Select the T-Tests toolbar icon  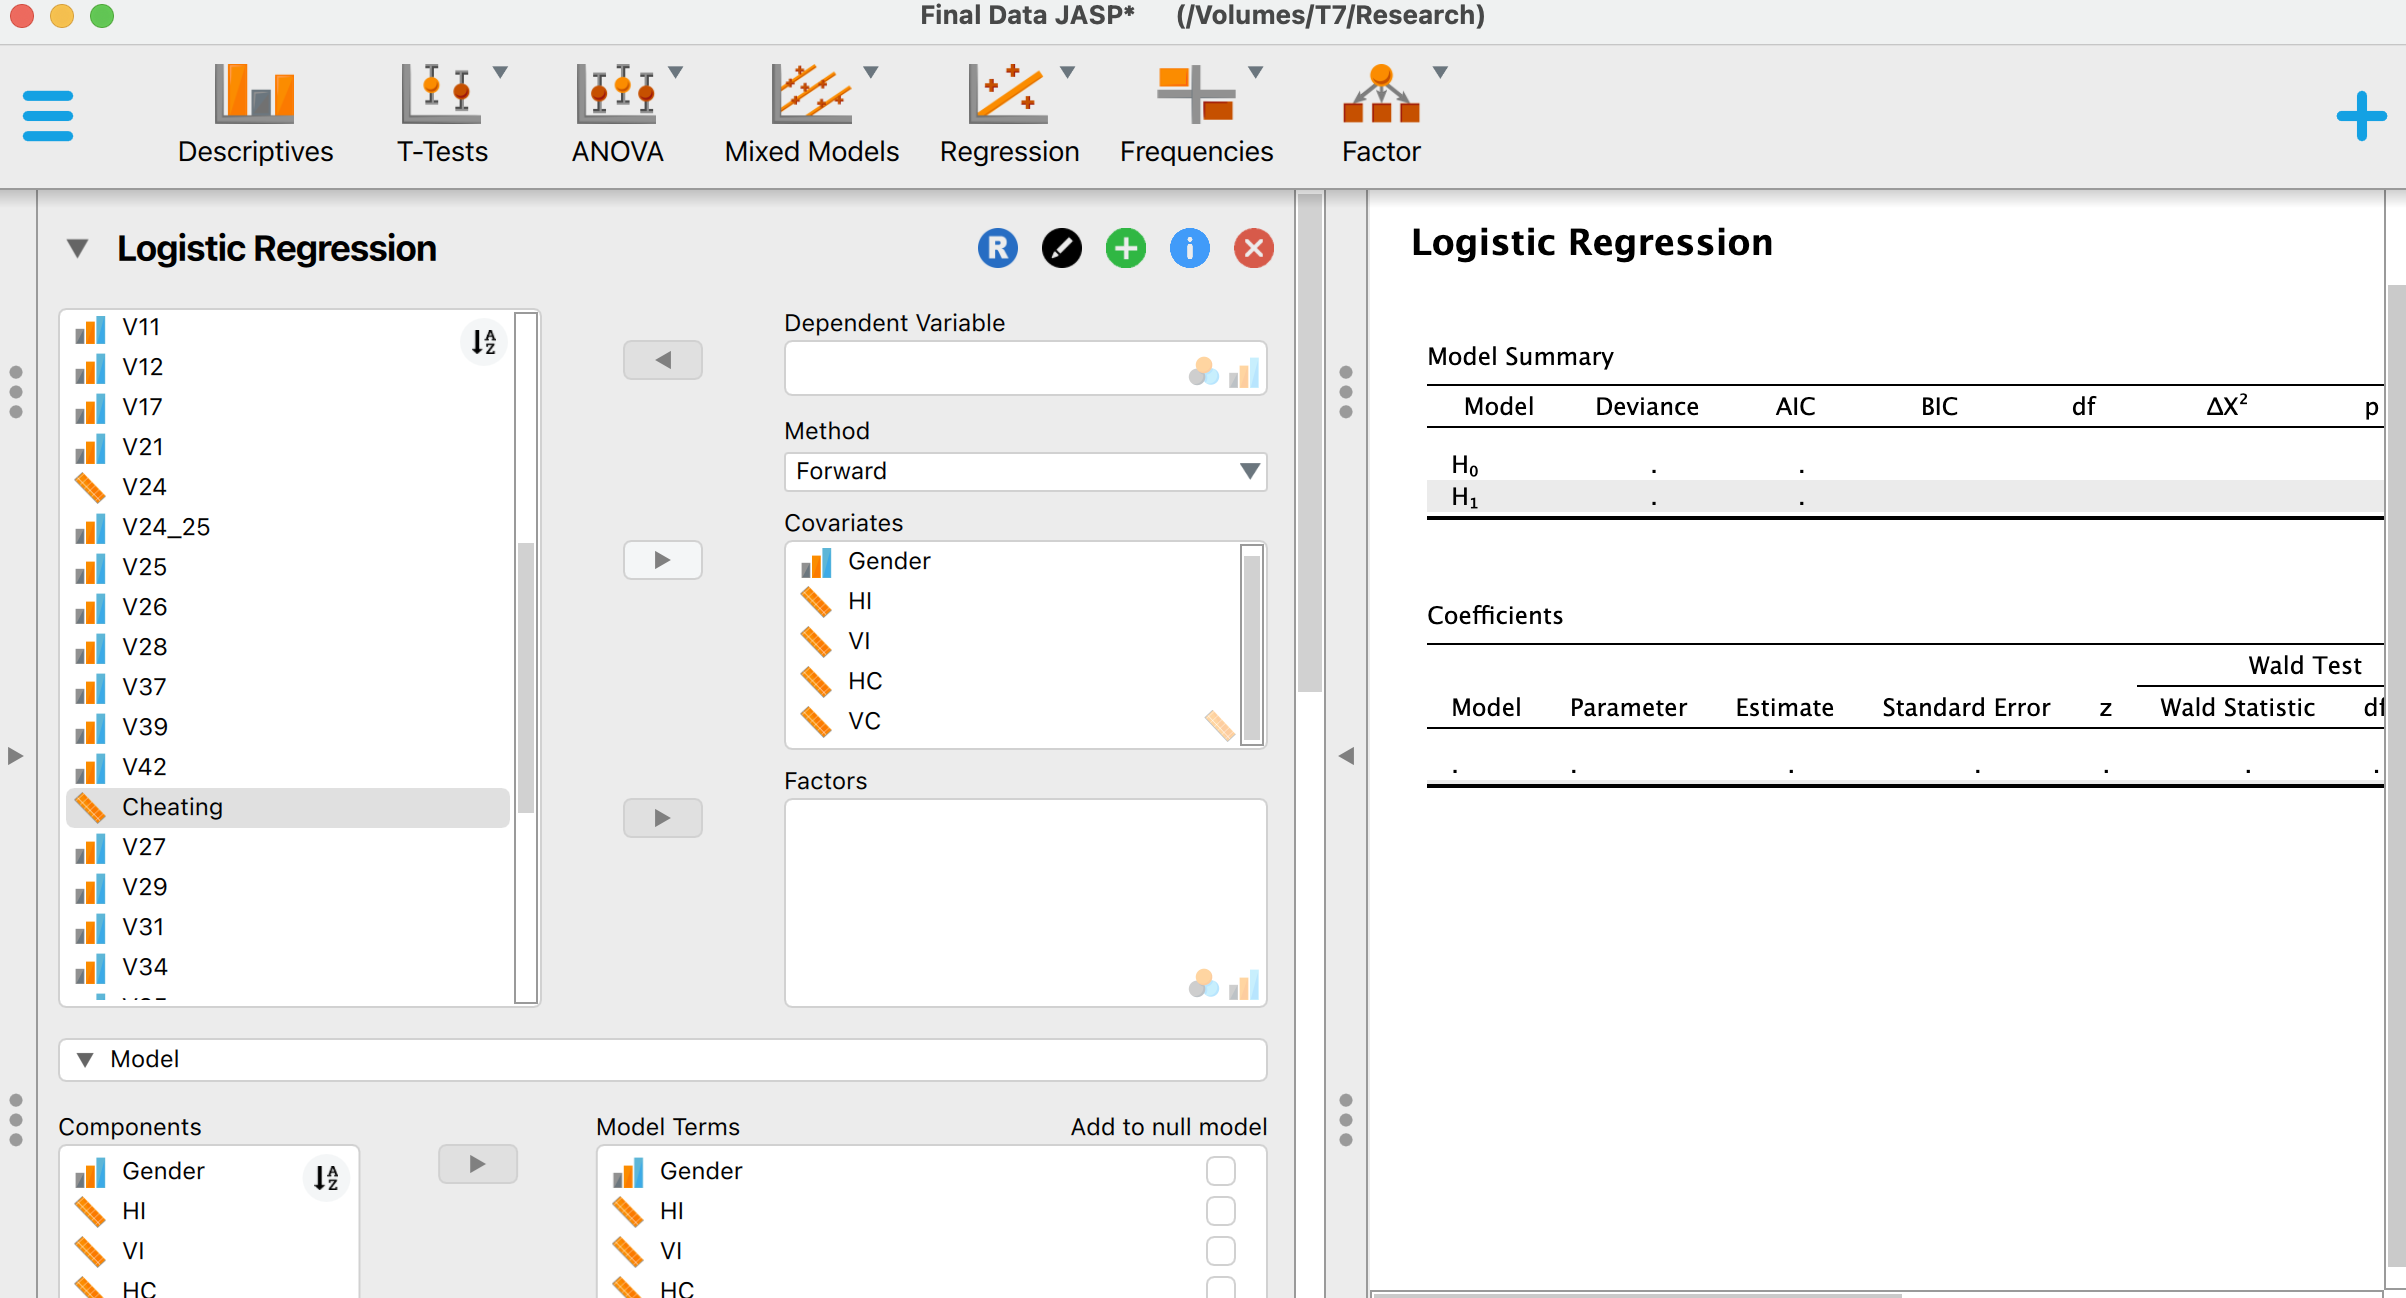(x=441, y=110)
